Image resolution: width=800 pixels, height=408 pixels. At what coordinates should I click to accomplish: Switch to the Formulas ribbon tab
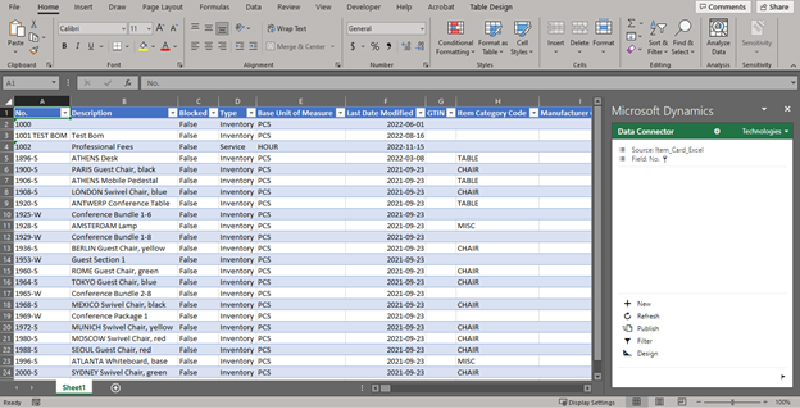tap(215, 6)
